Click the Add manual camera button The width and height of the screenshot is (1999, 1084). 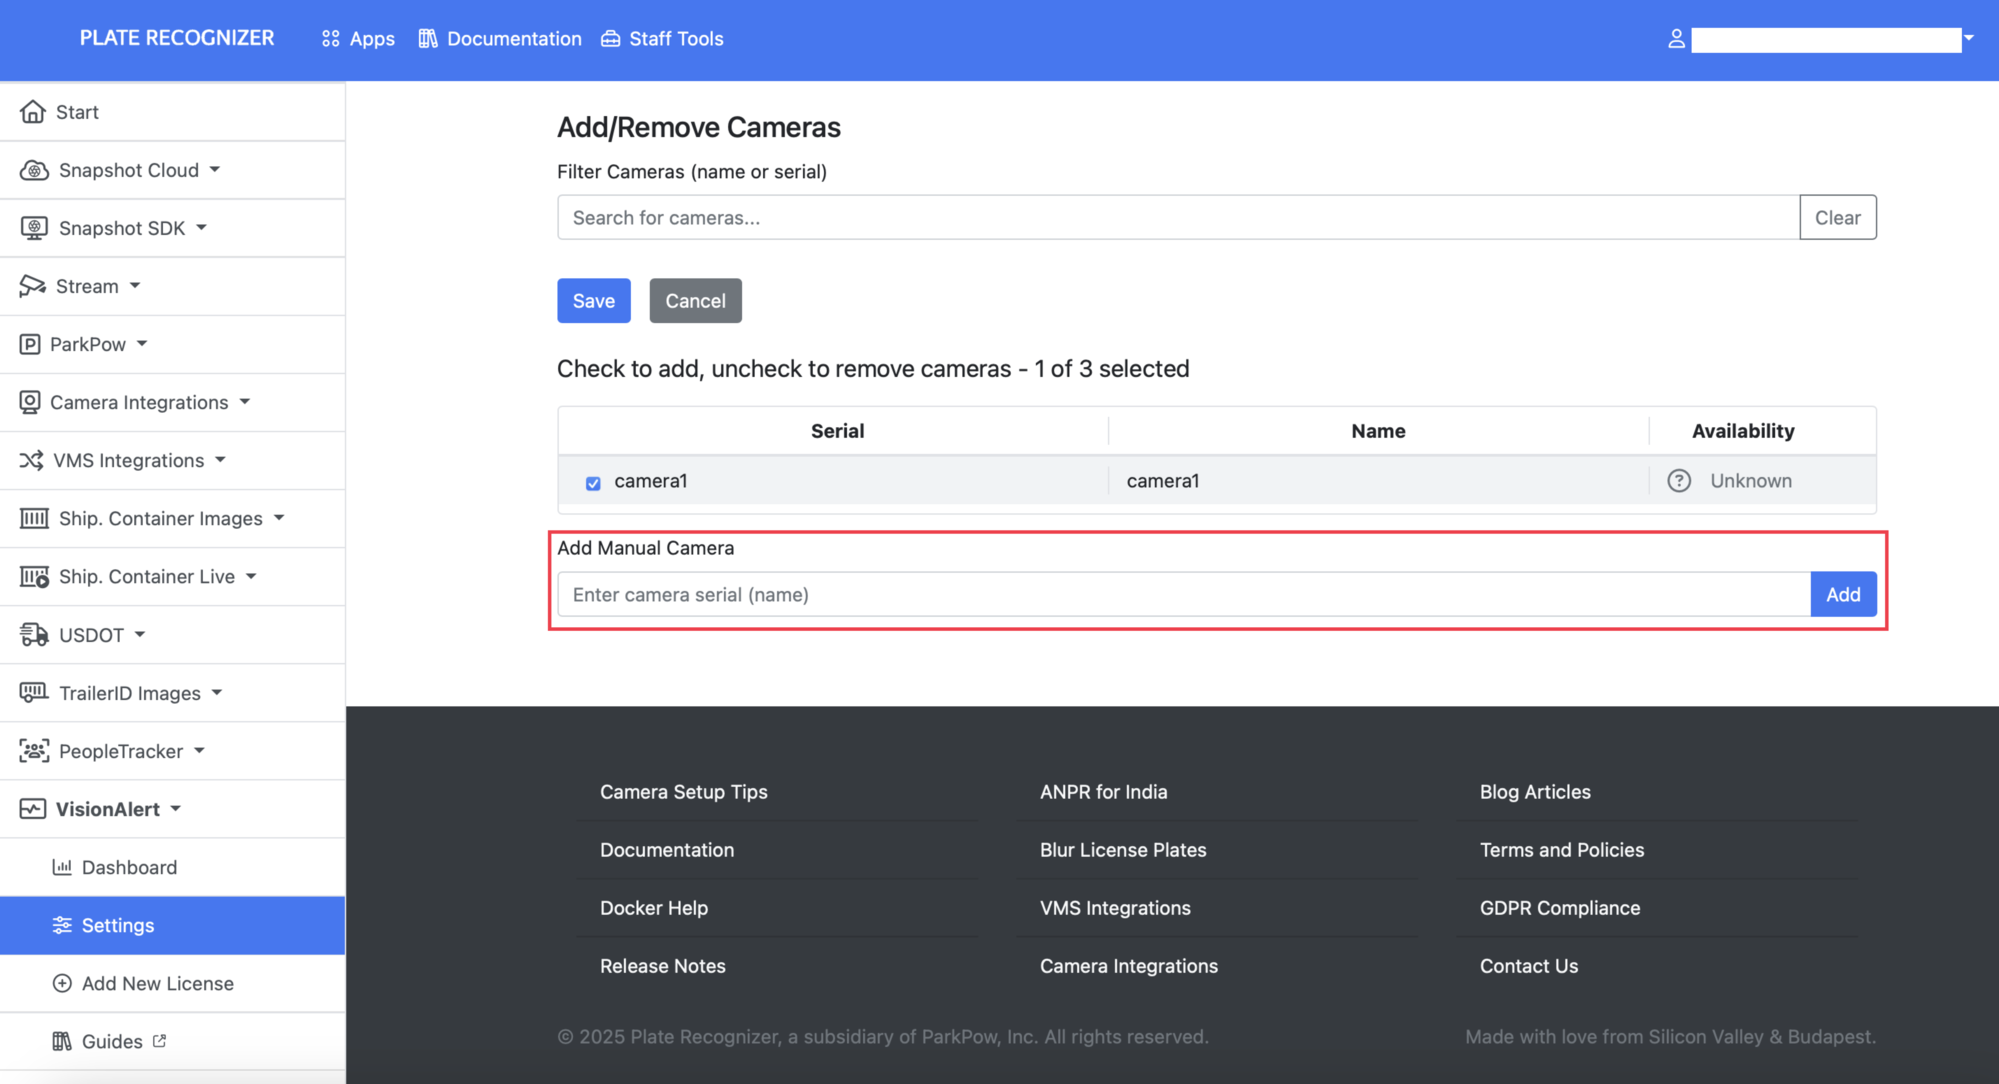(1842, 594)
